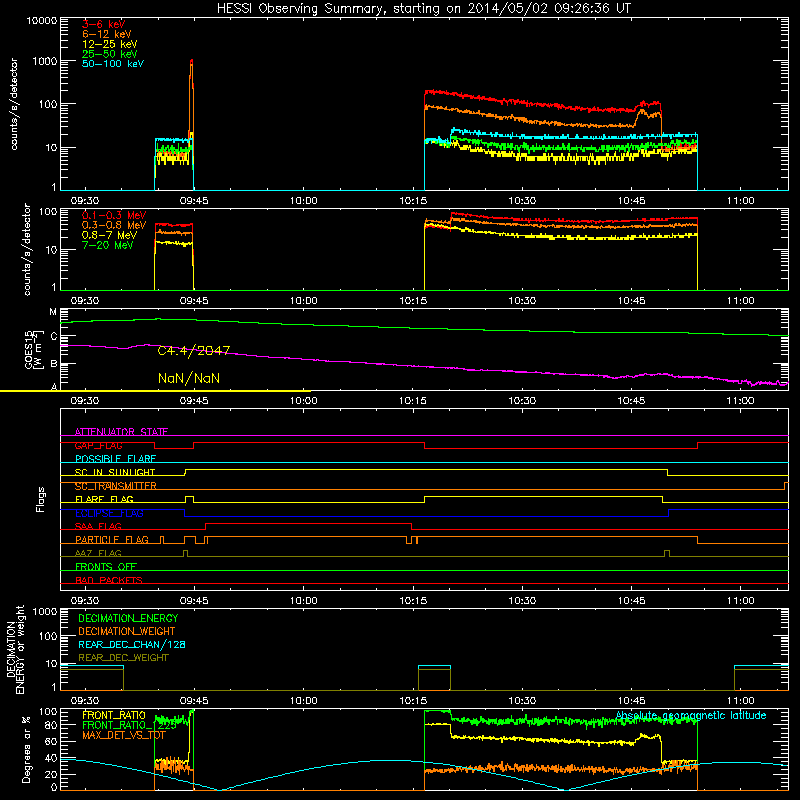Select the green 7-20 MeV legend label
The height and width of the screenshot is (800, 800).
tap(107, 245)
